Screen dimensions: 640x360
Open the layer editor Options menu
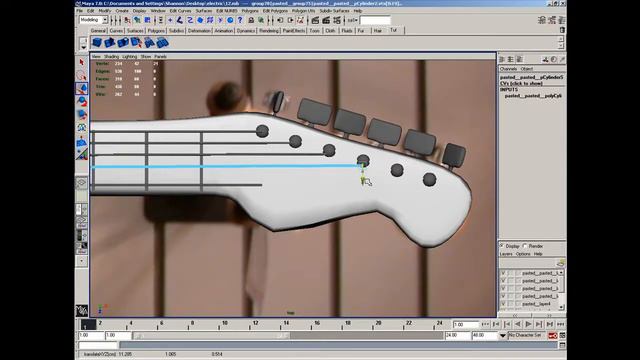click(523, 254)
